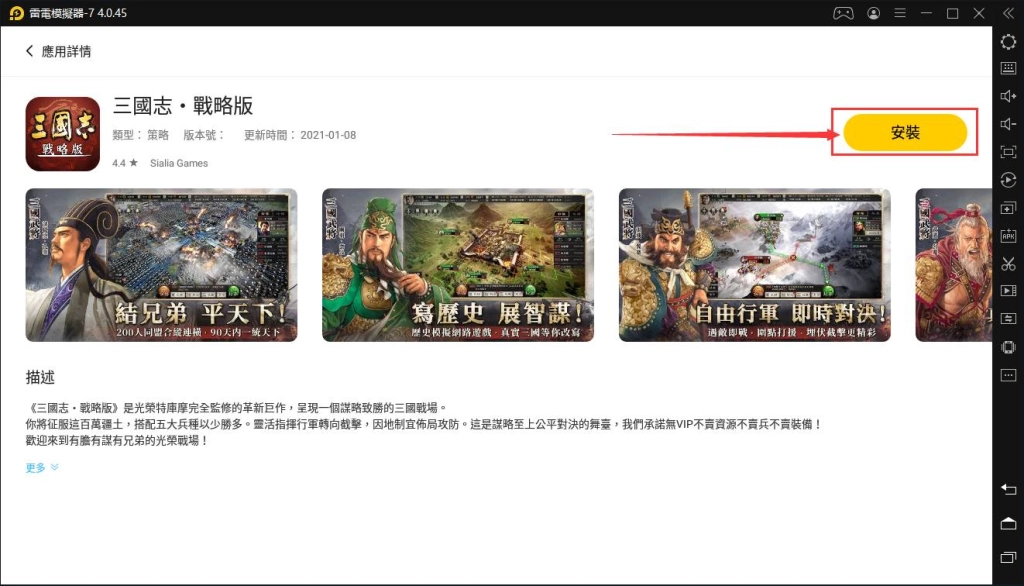The image size is (1024, 586).
Task: Click the LDPlayer logo in title bar
Action: click(x=16, y=13)
